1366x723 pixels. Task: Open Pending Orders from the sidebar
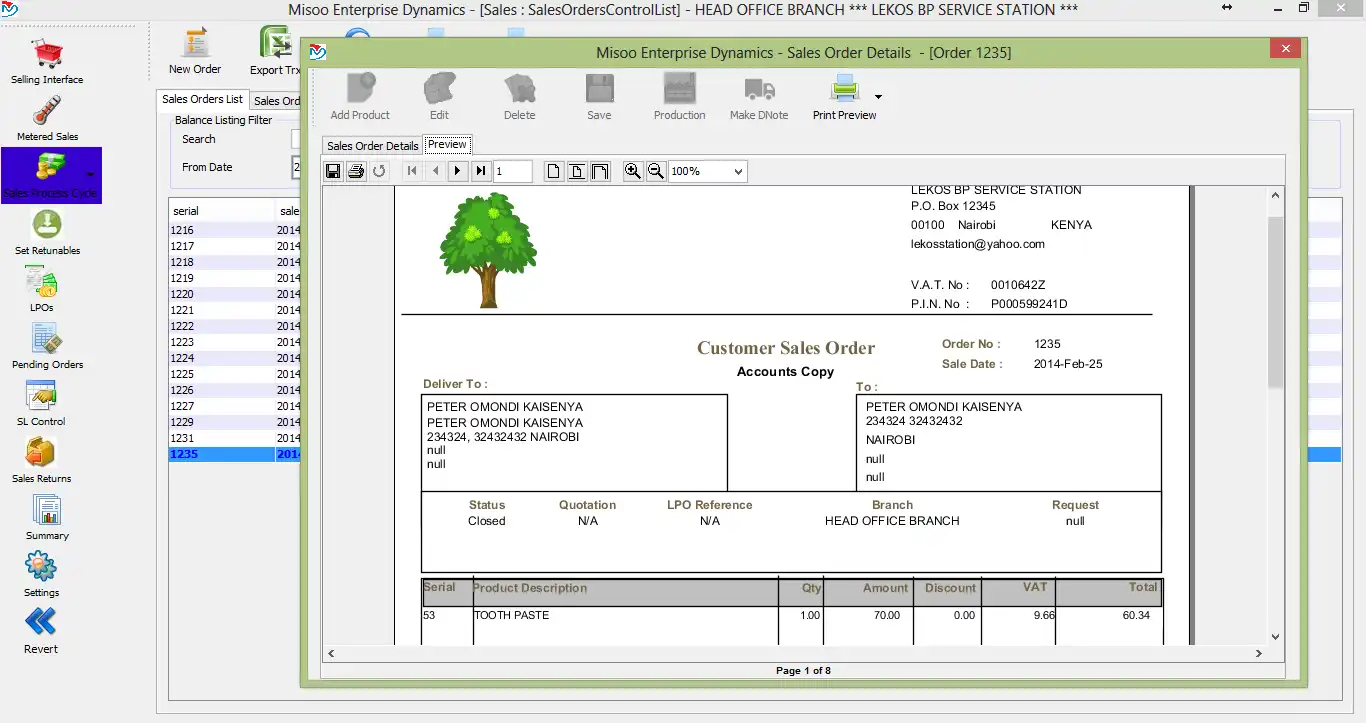(47, 345)
